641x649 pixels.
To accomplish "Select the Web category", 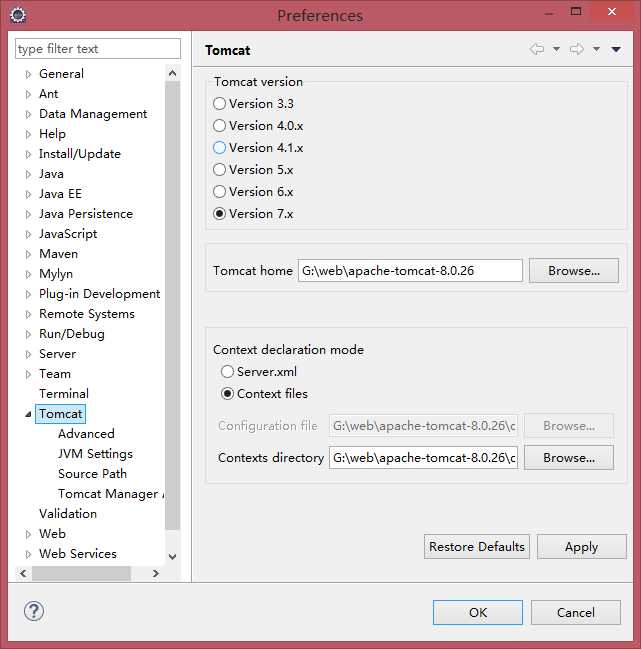I will 52,534.
